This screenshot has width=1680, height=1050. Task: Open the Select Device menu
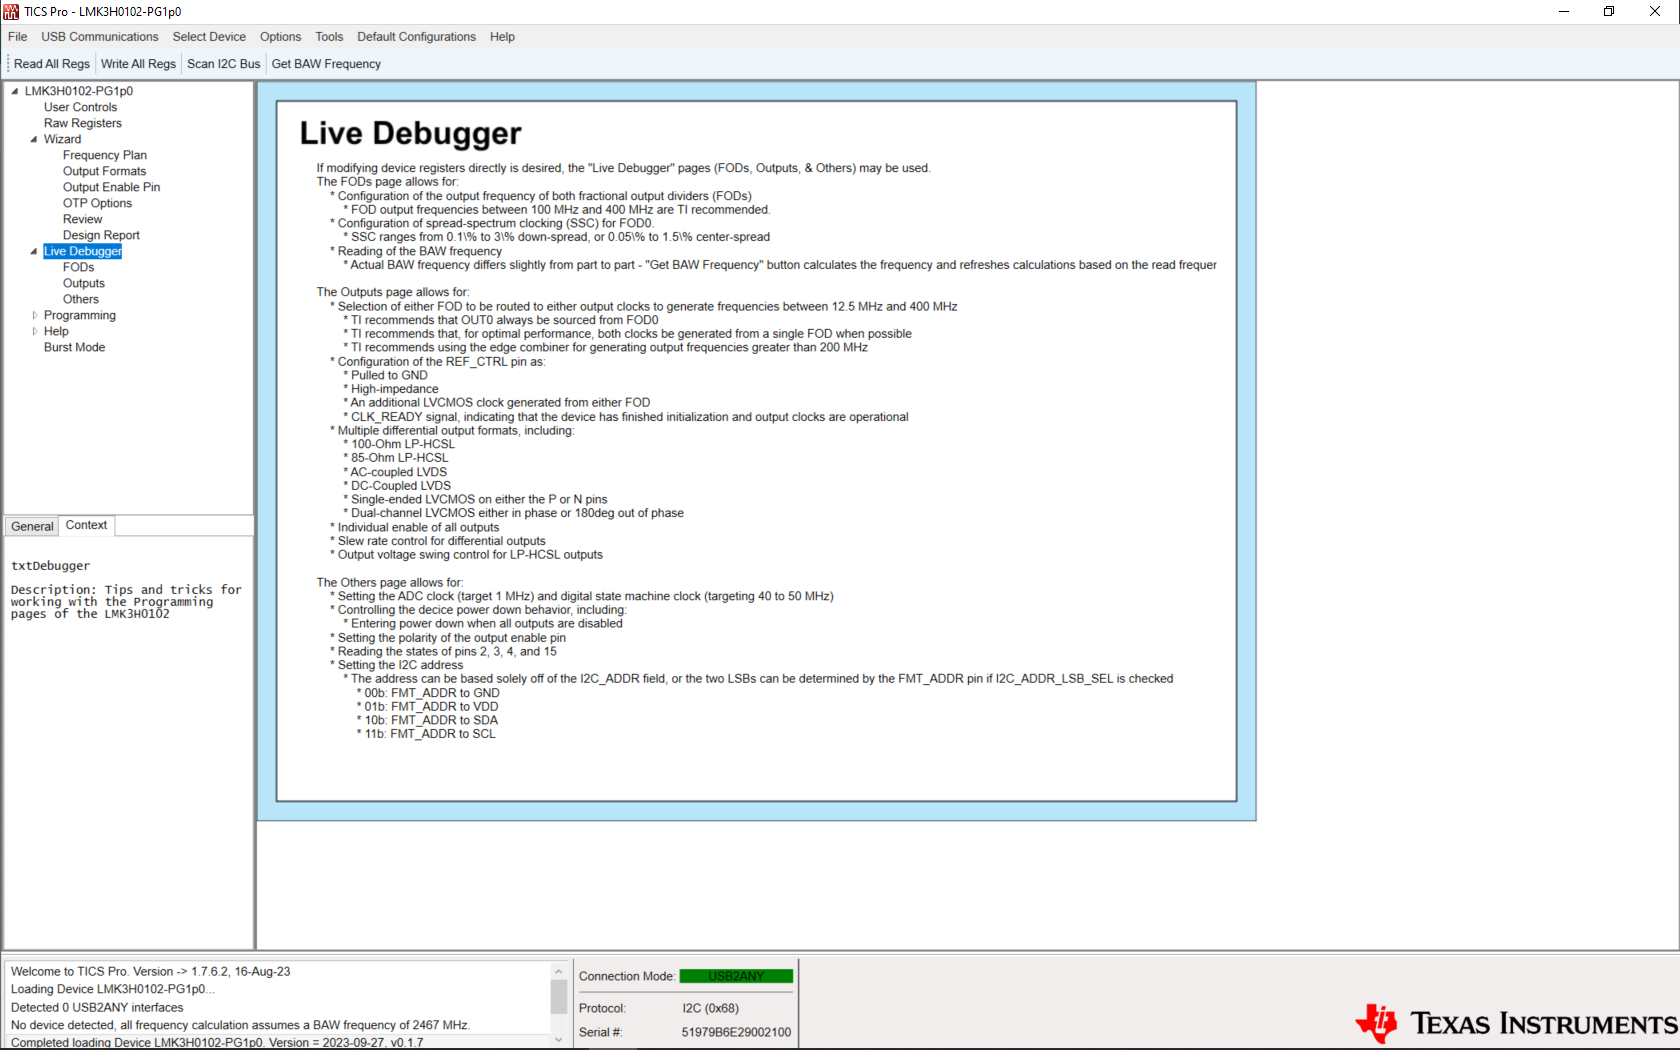[x=209, y=36]
